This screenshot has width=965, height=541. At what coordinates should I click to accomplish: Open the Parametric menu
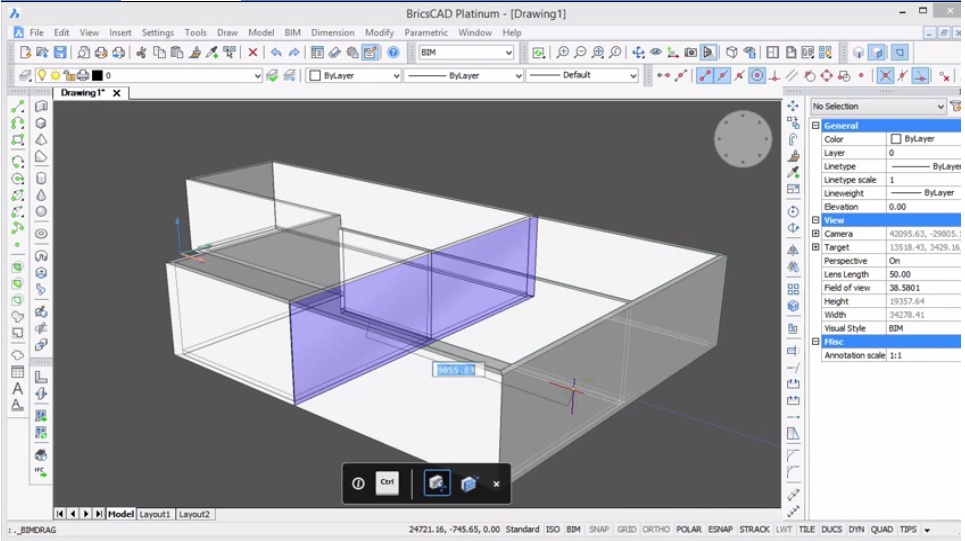pyautogui.click(x=426, y=33)
